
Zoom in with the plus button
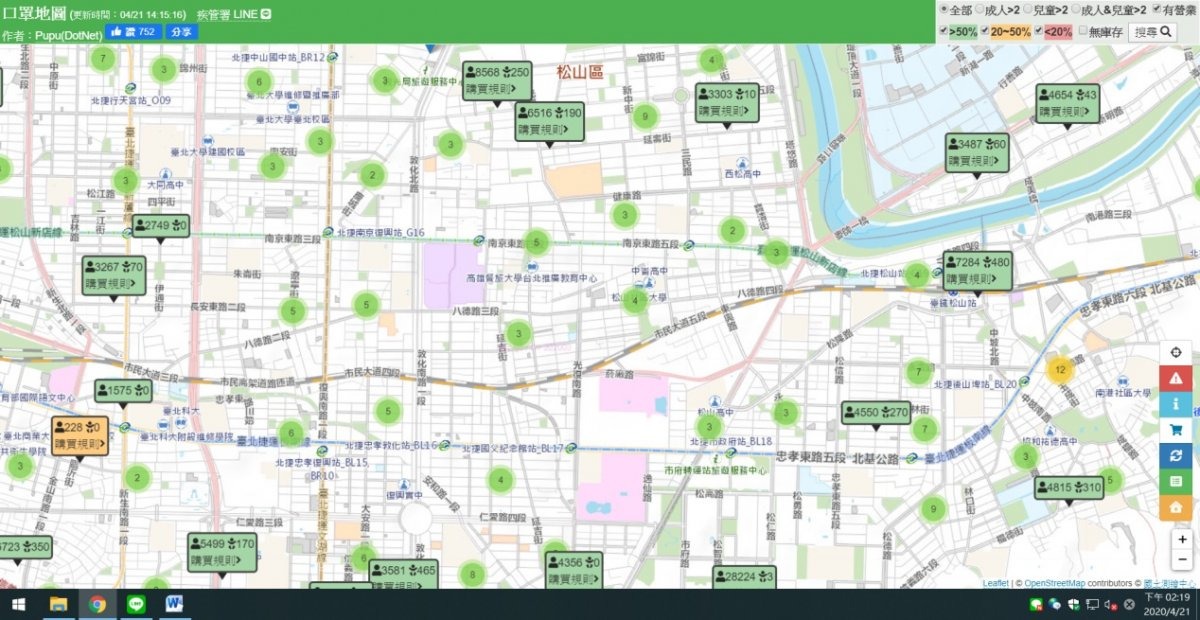point(1182,538)
